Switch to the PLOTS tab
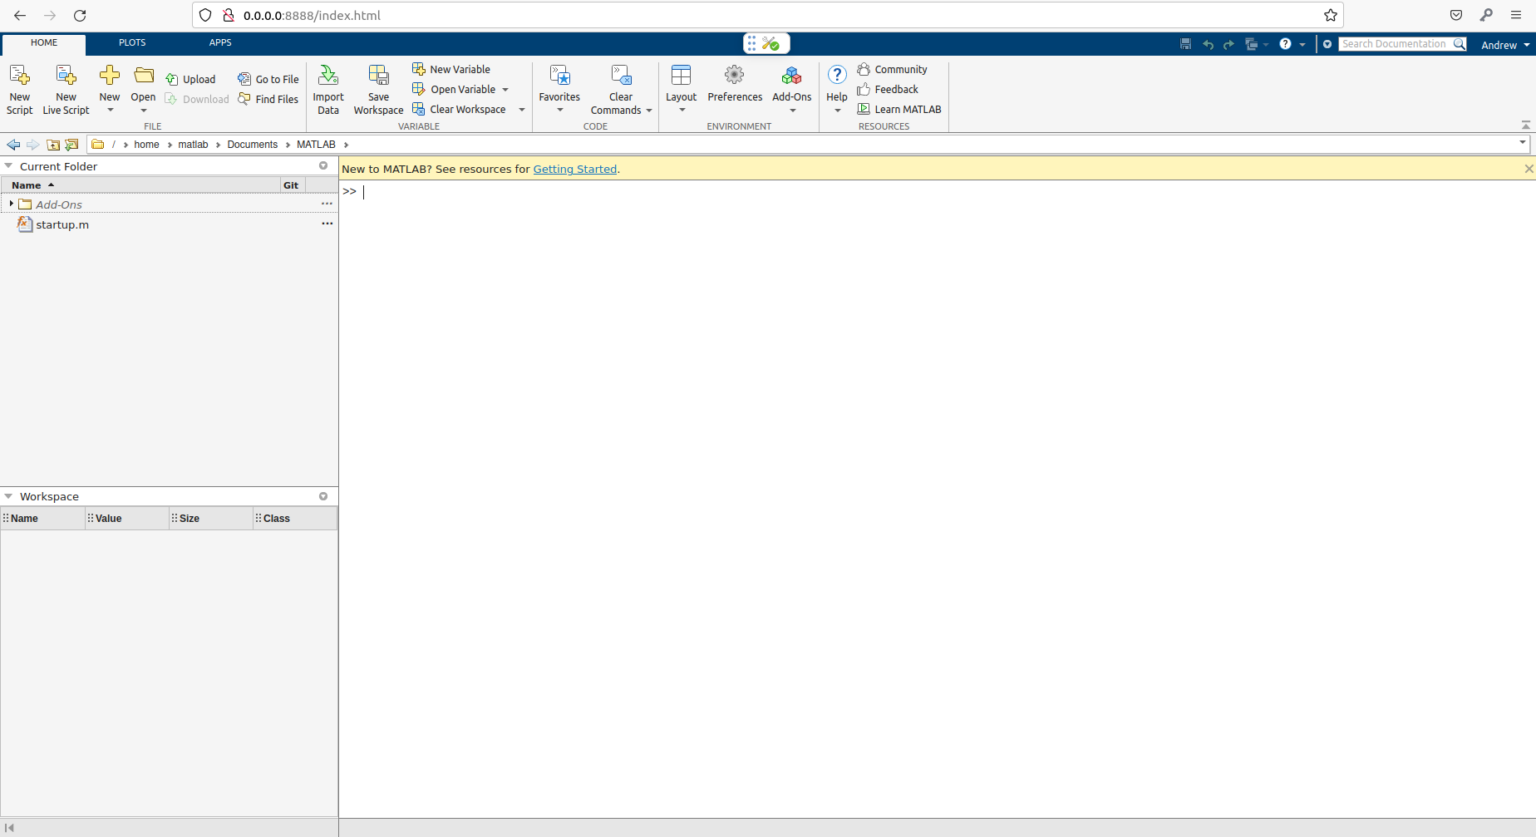The height and width of the screenshot is (837, 1536). (x=132, y=43)
